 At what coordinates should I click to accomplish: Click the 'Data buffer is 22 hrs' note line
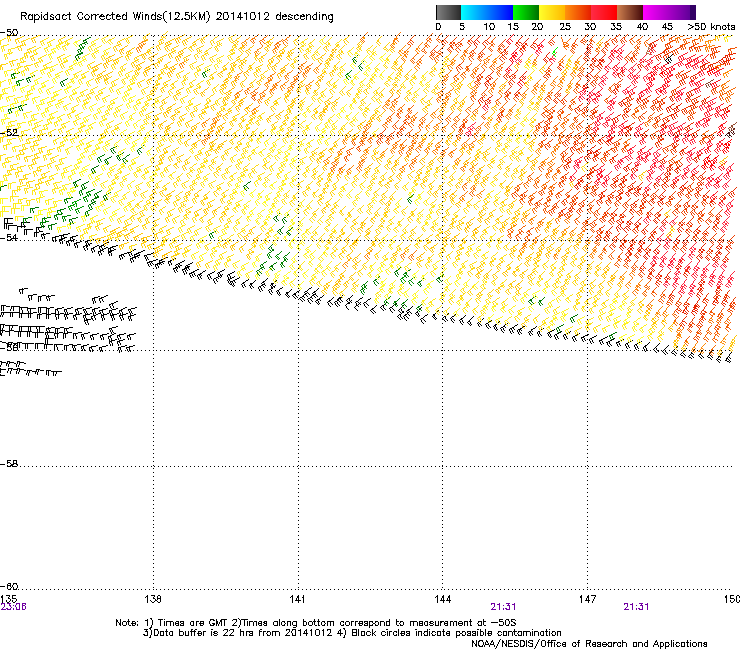pyautogui.click(x=352, y=633)
